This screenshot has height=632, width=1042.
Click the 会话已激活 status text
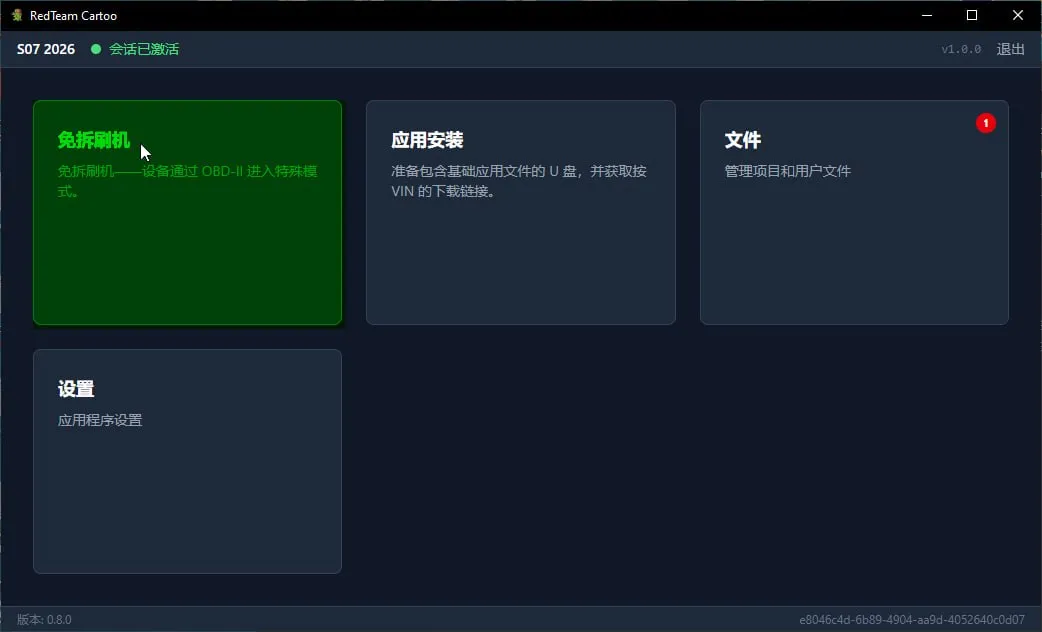(x=144, y=49)
